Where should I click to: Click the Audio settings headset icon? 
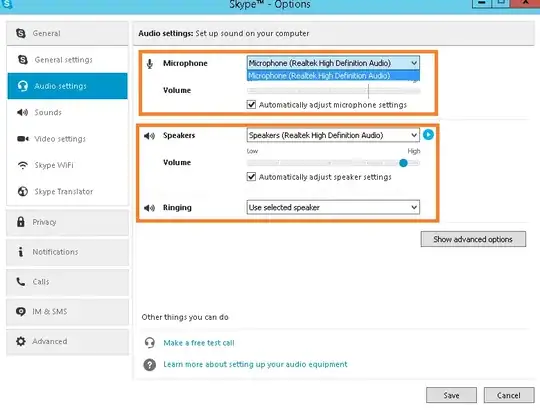(23, 86)
